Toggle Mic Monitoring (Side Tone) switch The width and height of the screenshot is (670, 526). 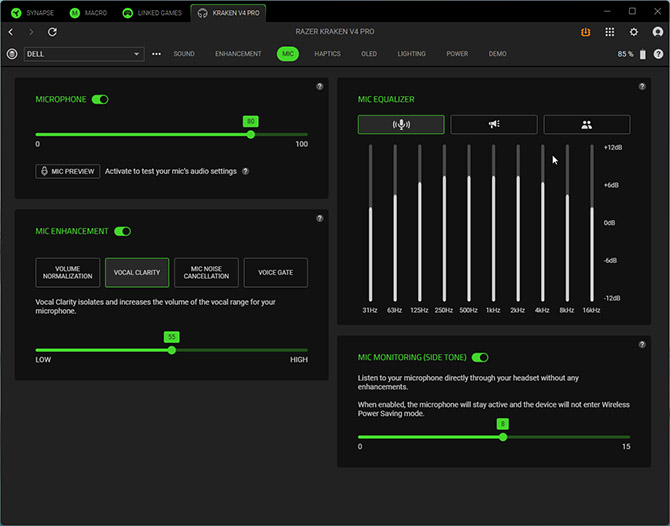pos(480,358)
